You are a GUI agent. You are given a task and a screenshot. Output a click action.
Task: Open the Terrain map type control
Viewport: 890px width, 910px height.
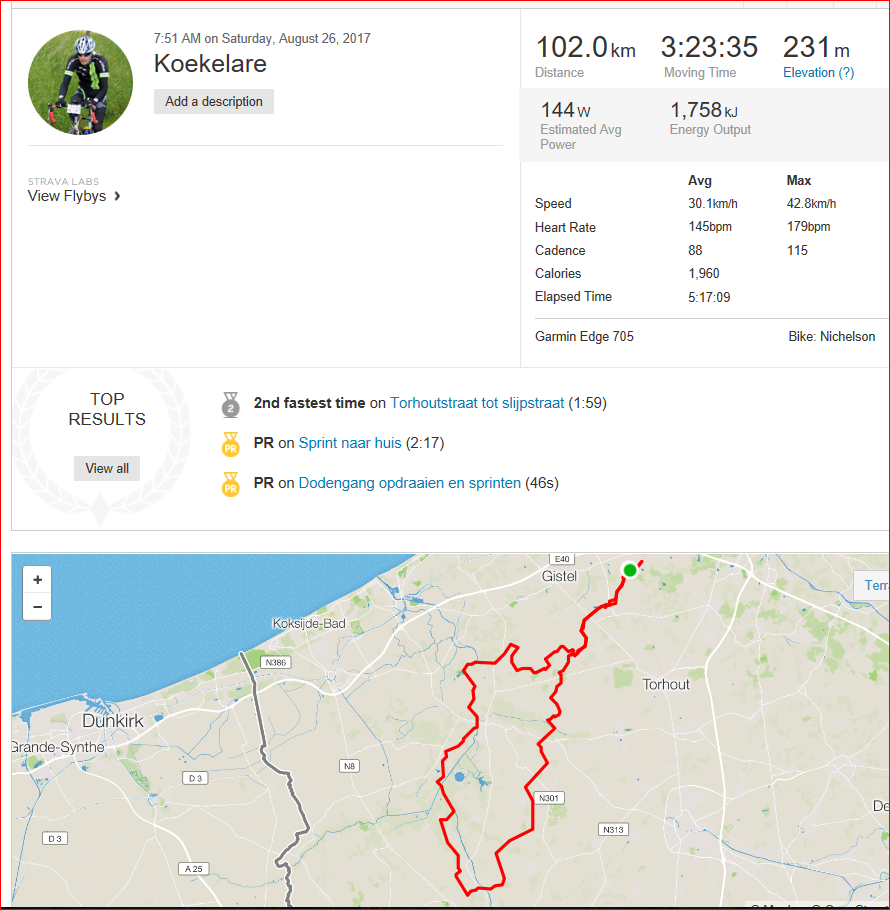(874, 585)
